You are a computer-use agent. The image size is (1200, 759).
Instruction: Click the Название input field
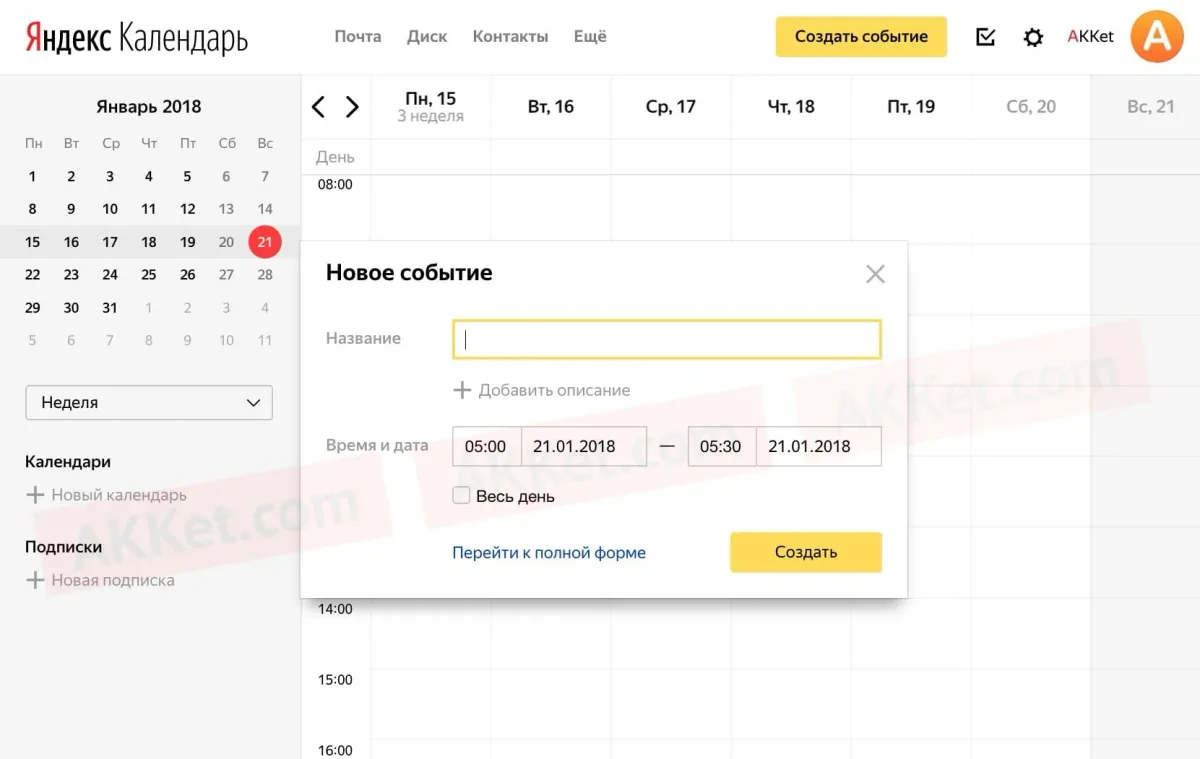click(667, 339)
